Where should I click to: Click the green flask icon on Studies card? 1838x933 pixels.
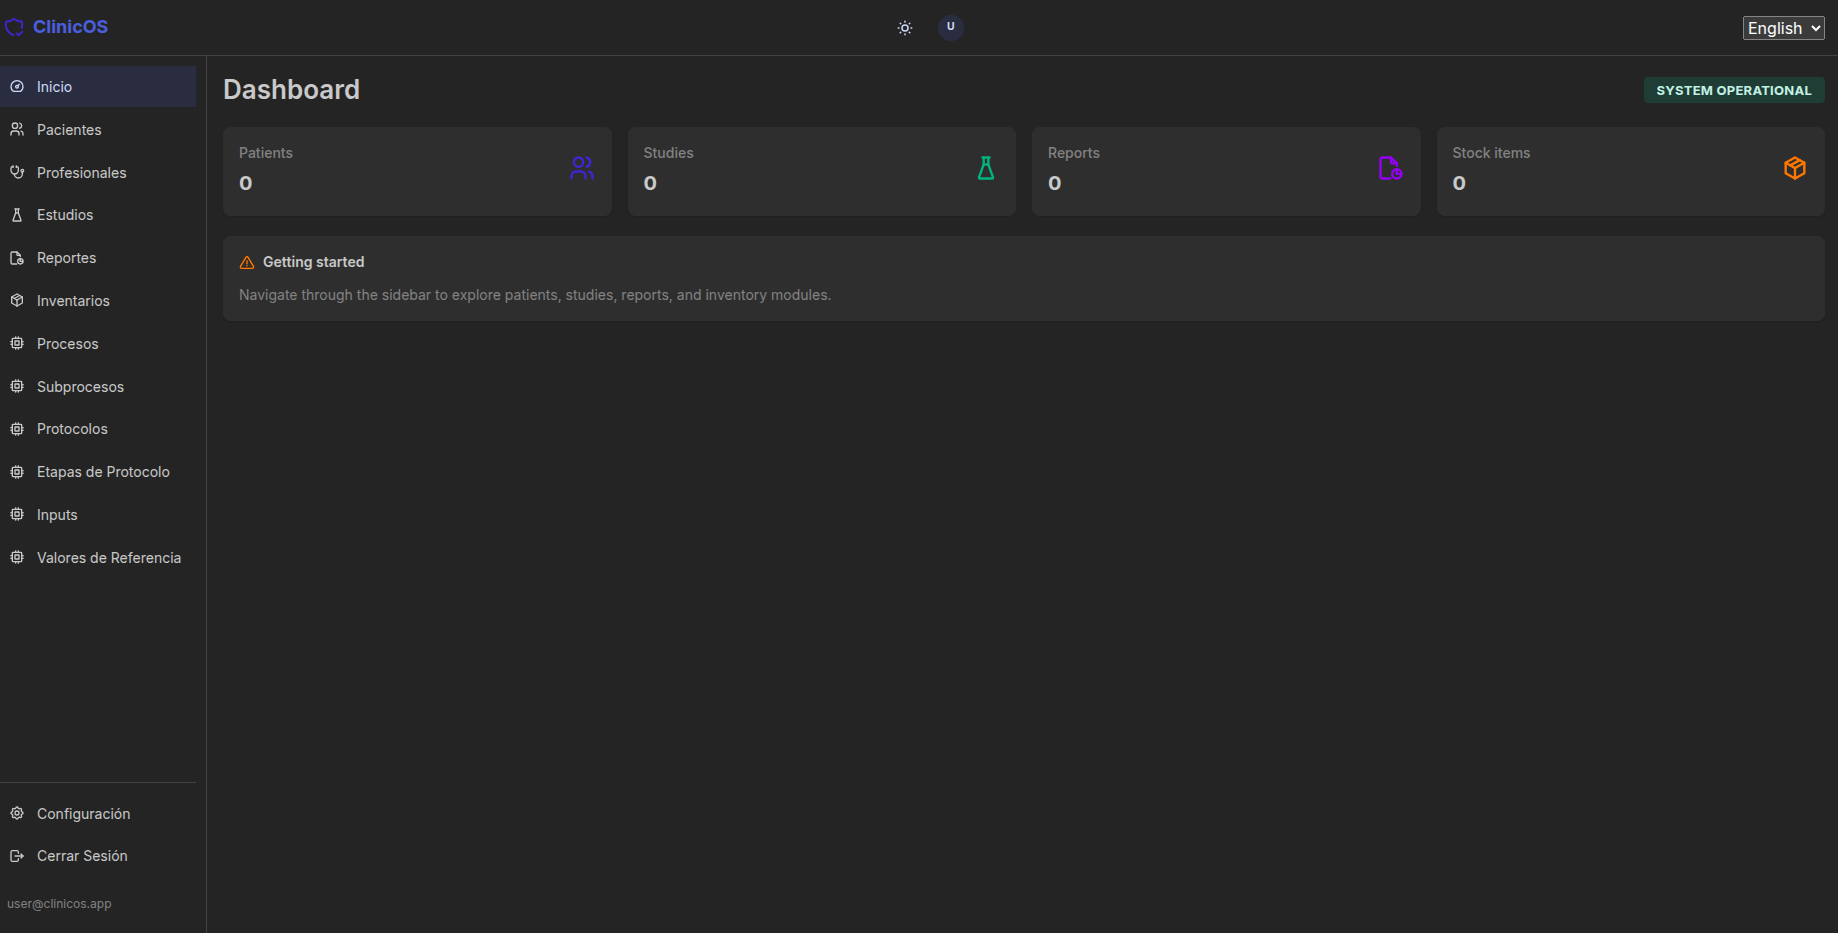(986, 168)
